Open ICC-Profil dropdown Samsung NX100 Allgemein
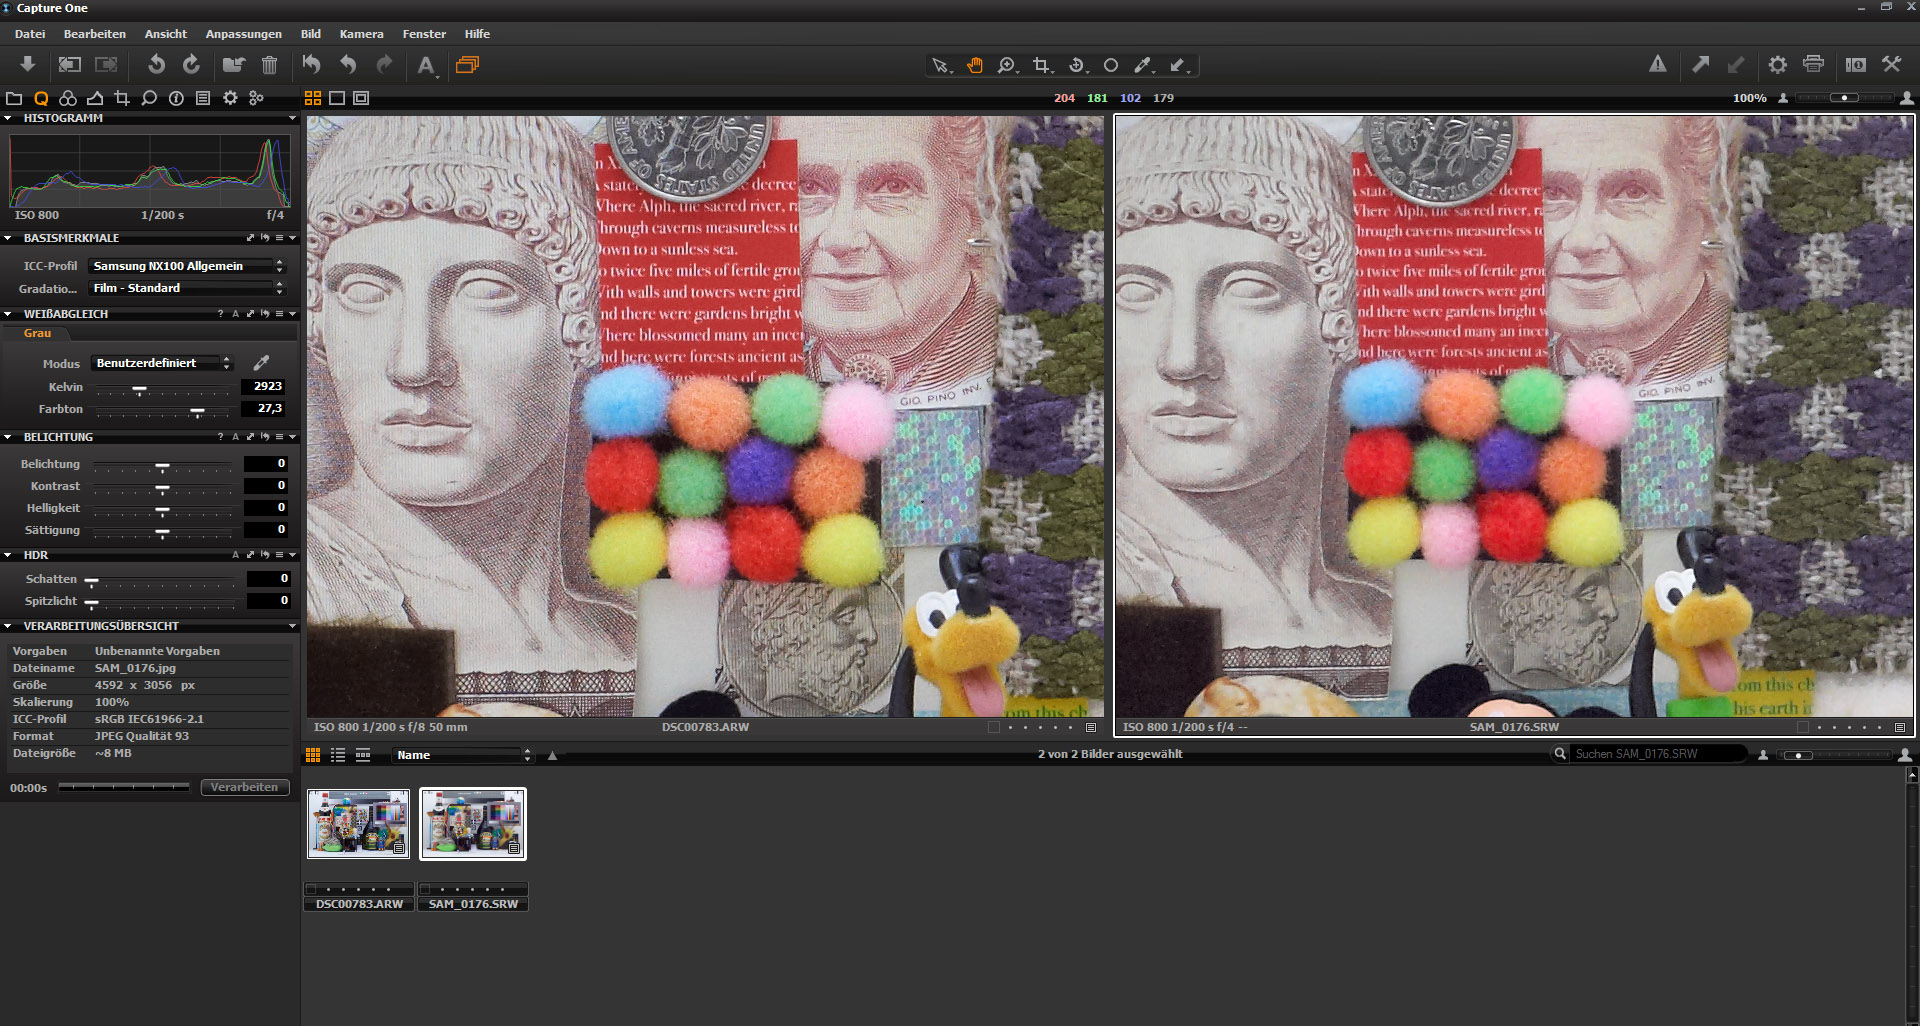1920x1026 pixels. [187, 266]
